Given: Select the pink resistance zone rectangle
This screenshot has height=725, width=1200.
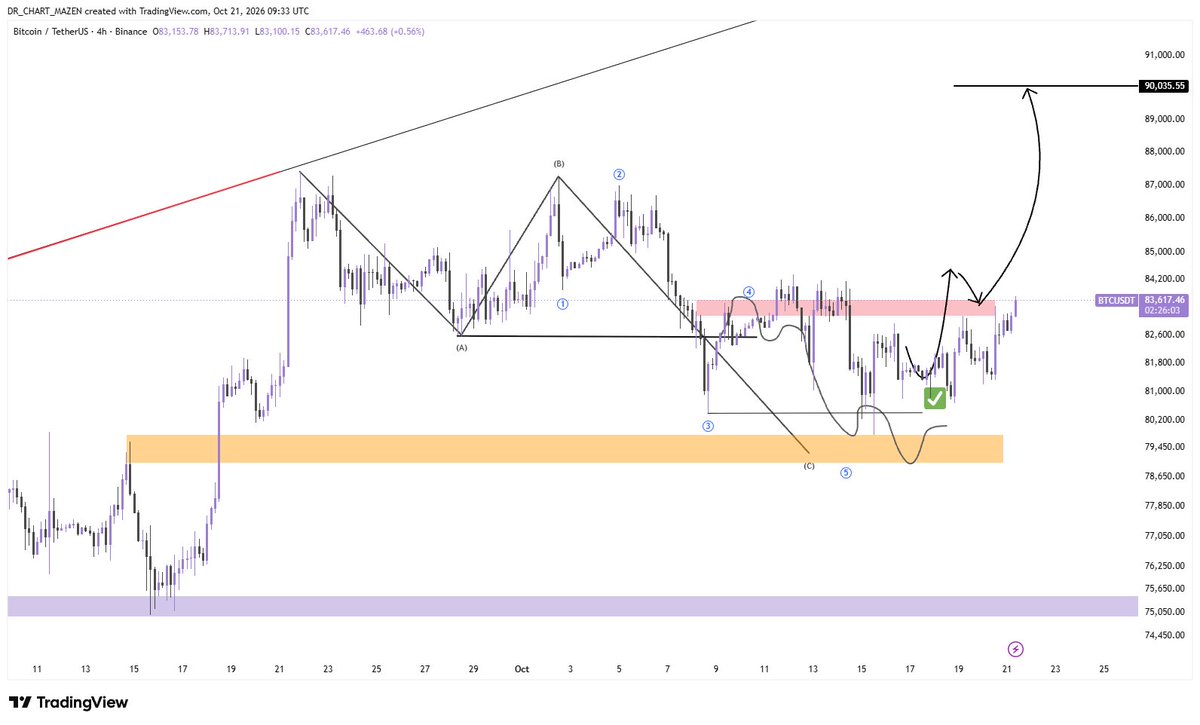Looking at the screenshot, I should click(x=846, y=308).
